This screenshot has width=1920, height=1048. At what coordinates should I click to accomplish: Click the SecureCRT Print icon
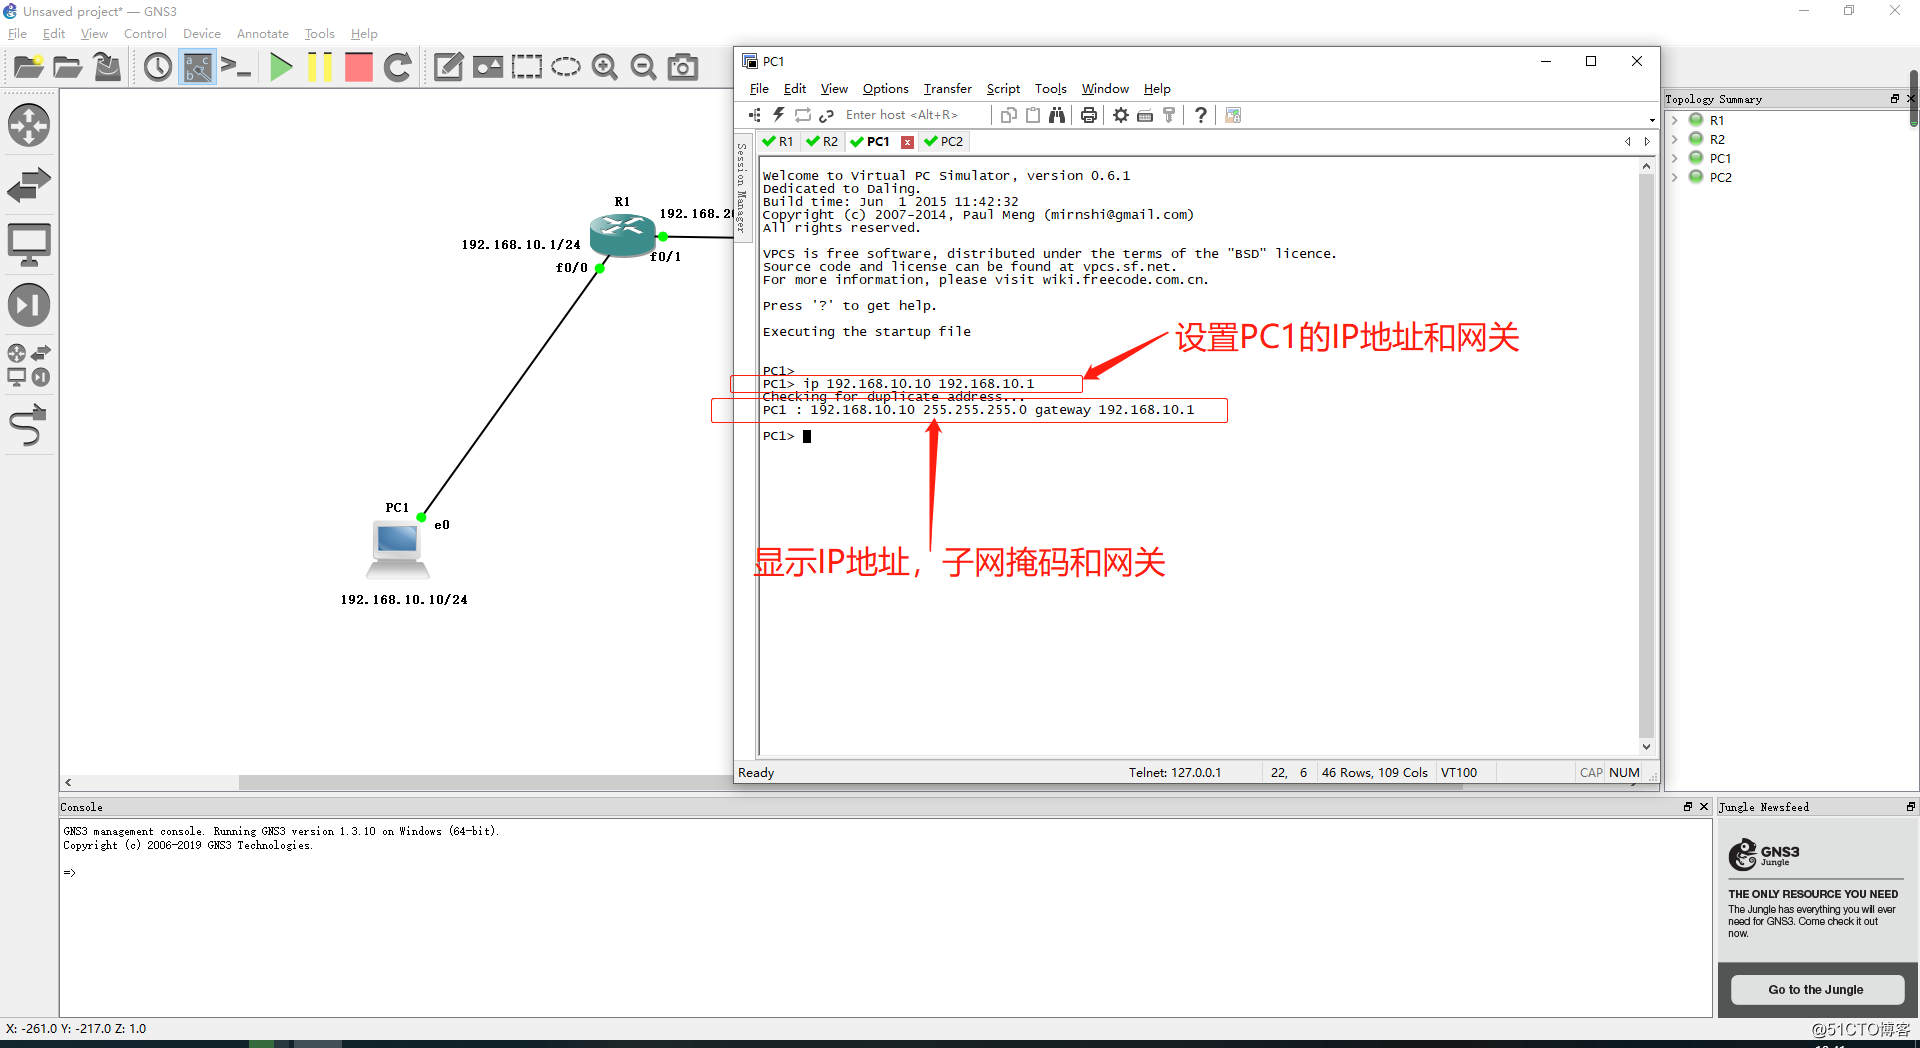click(x=1089, y=115)
